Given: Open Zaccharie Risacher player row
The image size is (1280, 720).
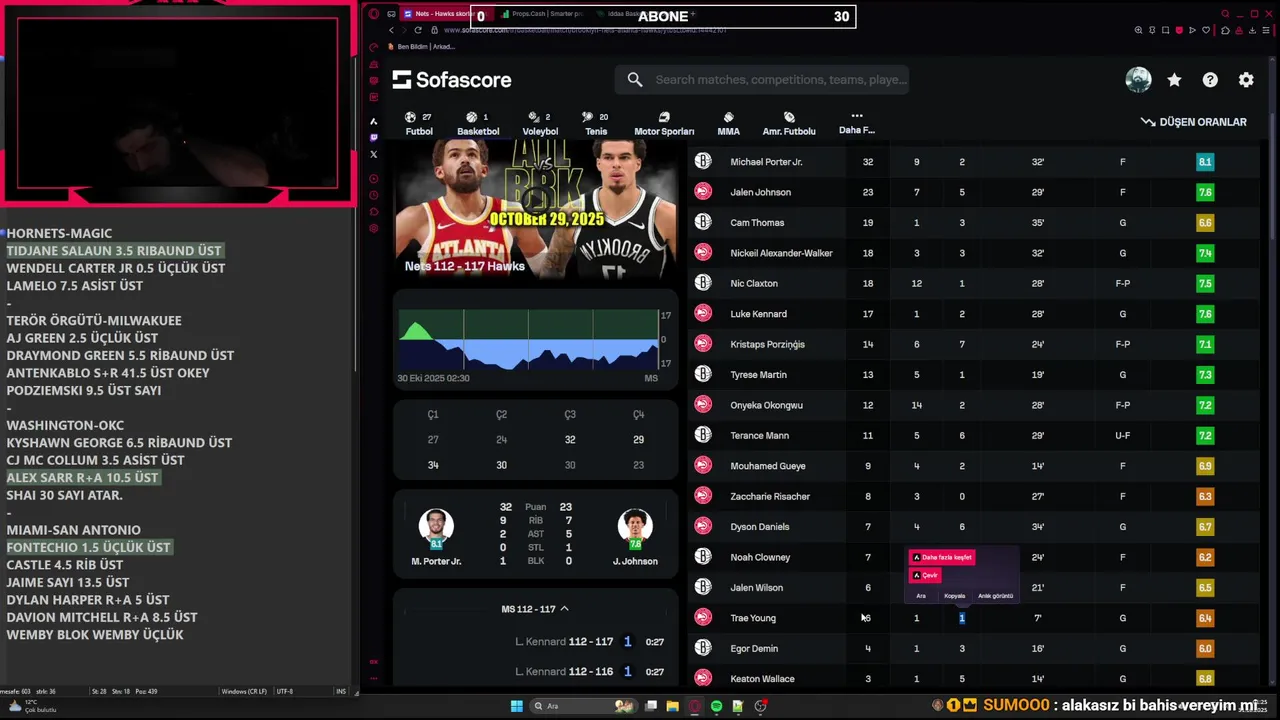Looking at the screenshot, I should [x=973, y=496].
